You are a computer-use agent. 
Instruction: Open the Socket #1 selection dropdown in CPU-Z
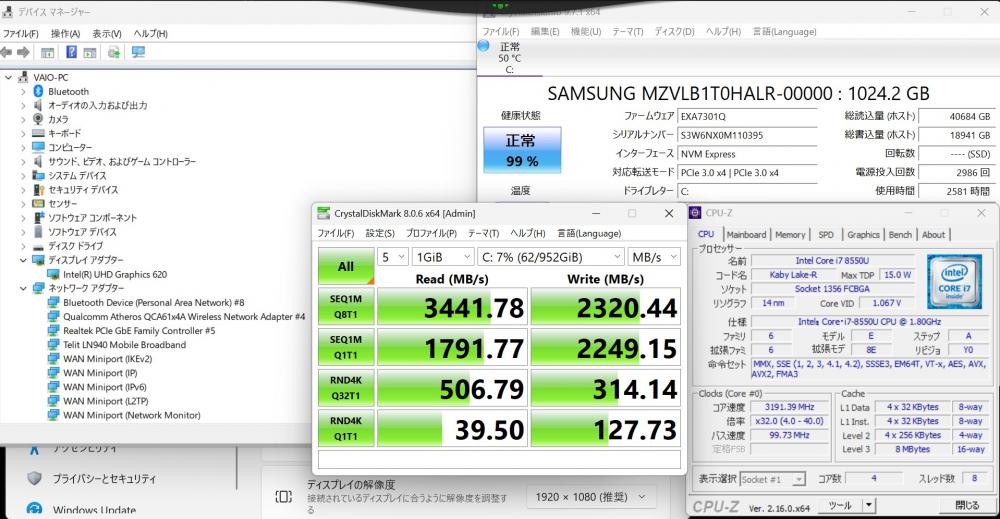772,479
